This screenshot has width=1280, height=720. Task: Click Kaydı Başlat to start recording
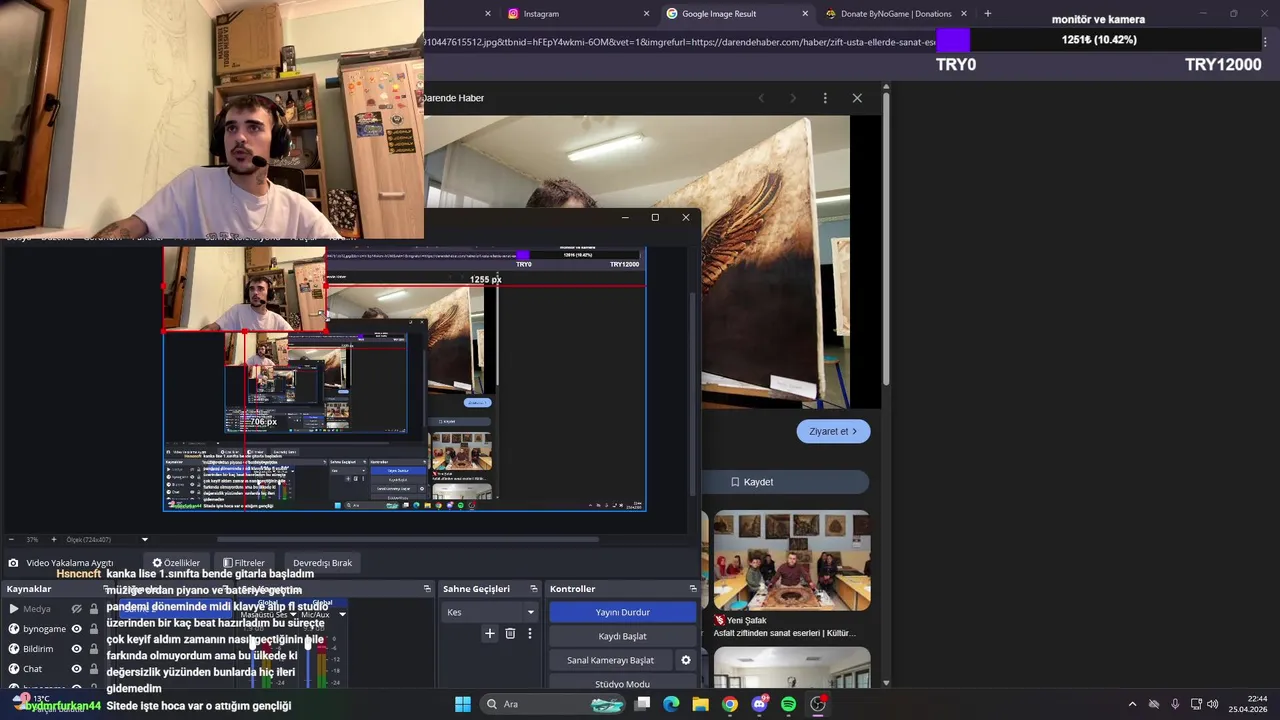tap(622, 636)
